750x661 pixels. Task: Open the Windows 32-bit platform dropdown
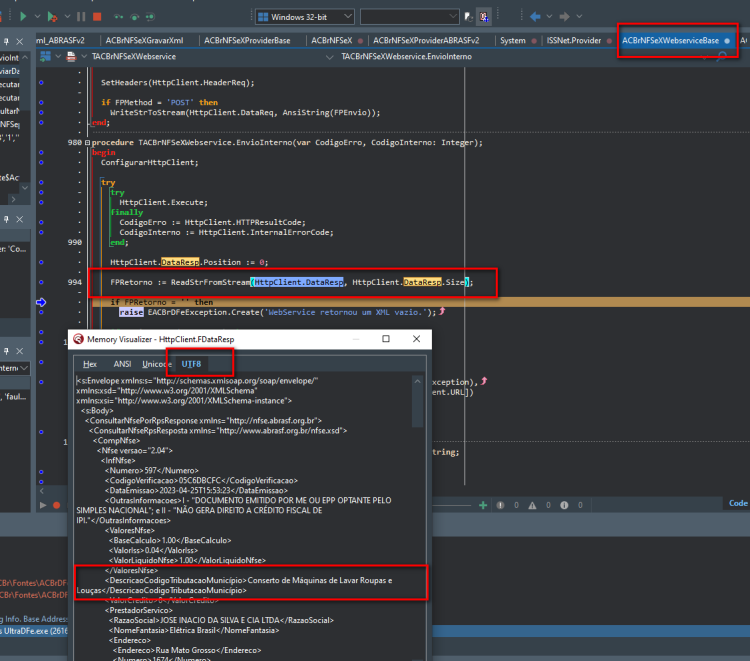pyautogui.click(x=305, y=17)
